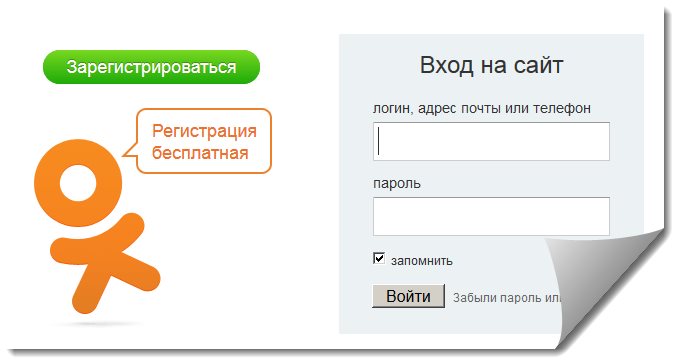Image resolution: width=679 pixels, height=364 pixels.
Task: Click the запомнить checkbox label text
Action: (x=421, y=261)
